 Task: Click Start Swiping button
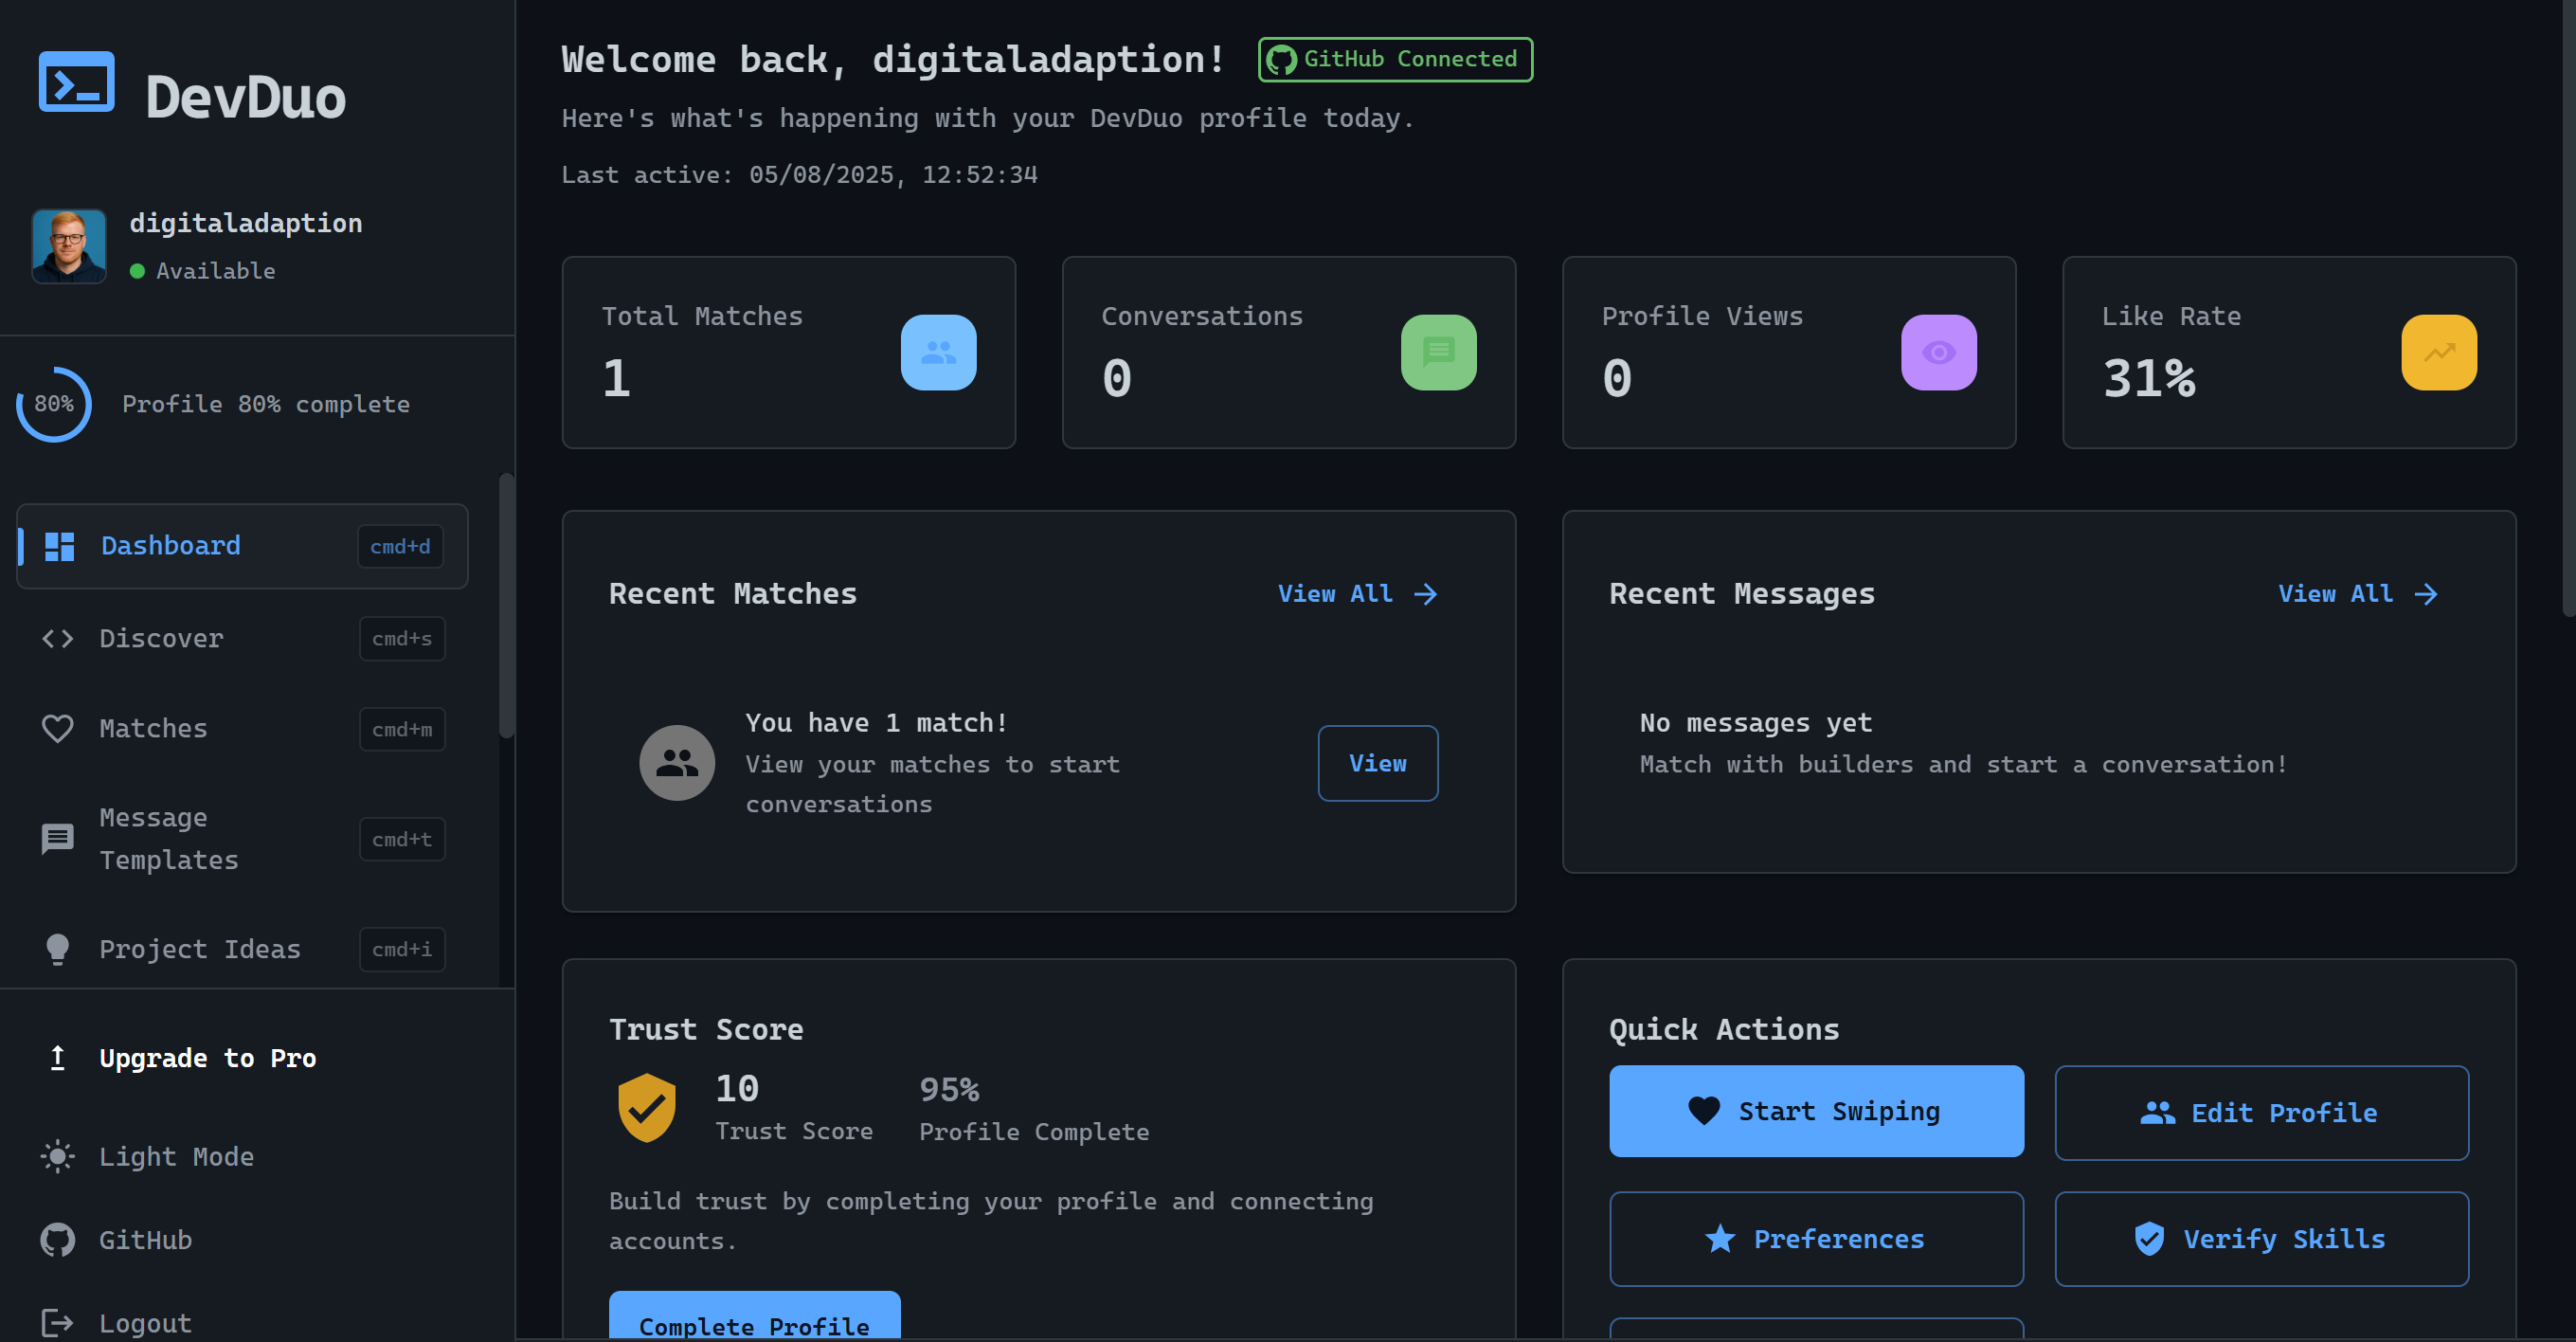click(1816, 1111)
